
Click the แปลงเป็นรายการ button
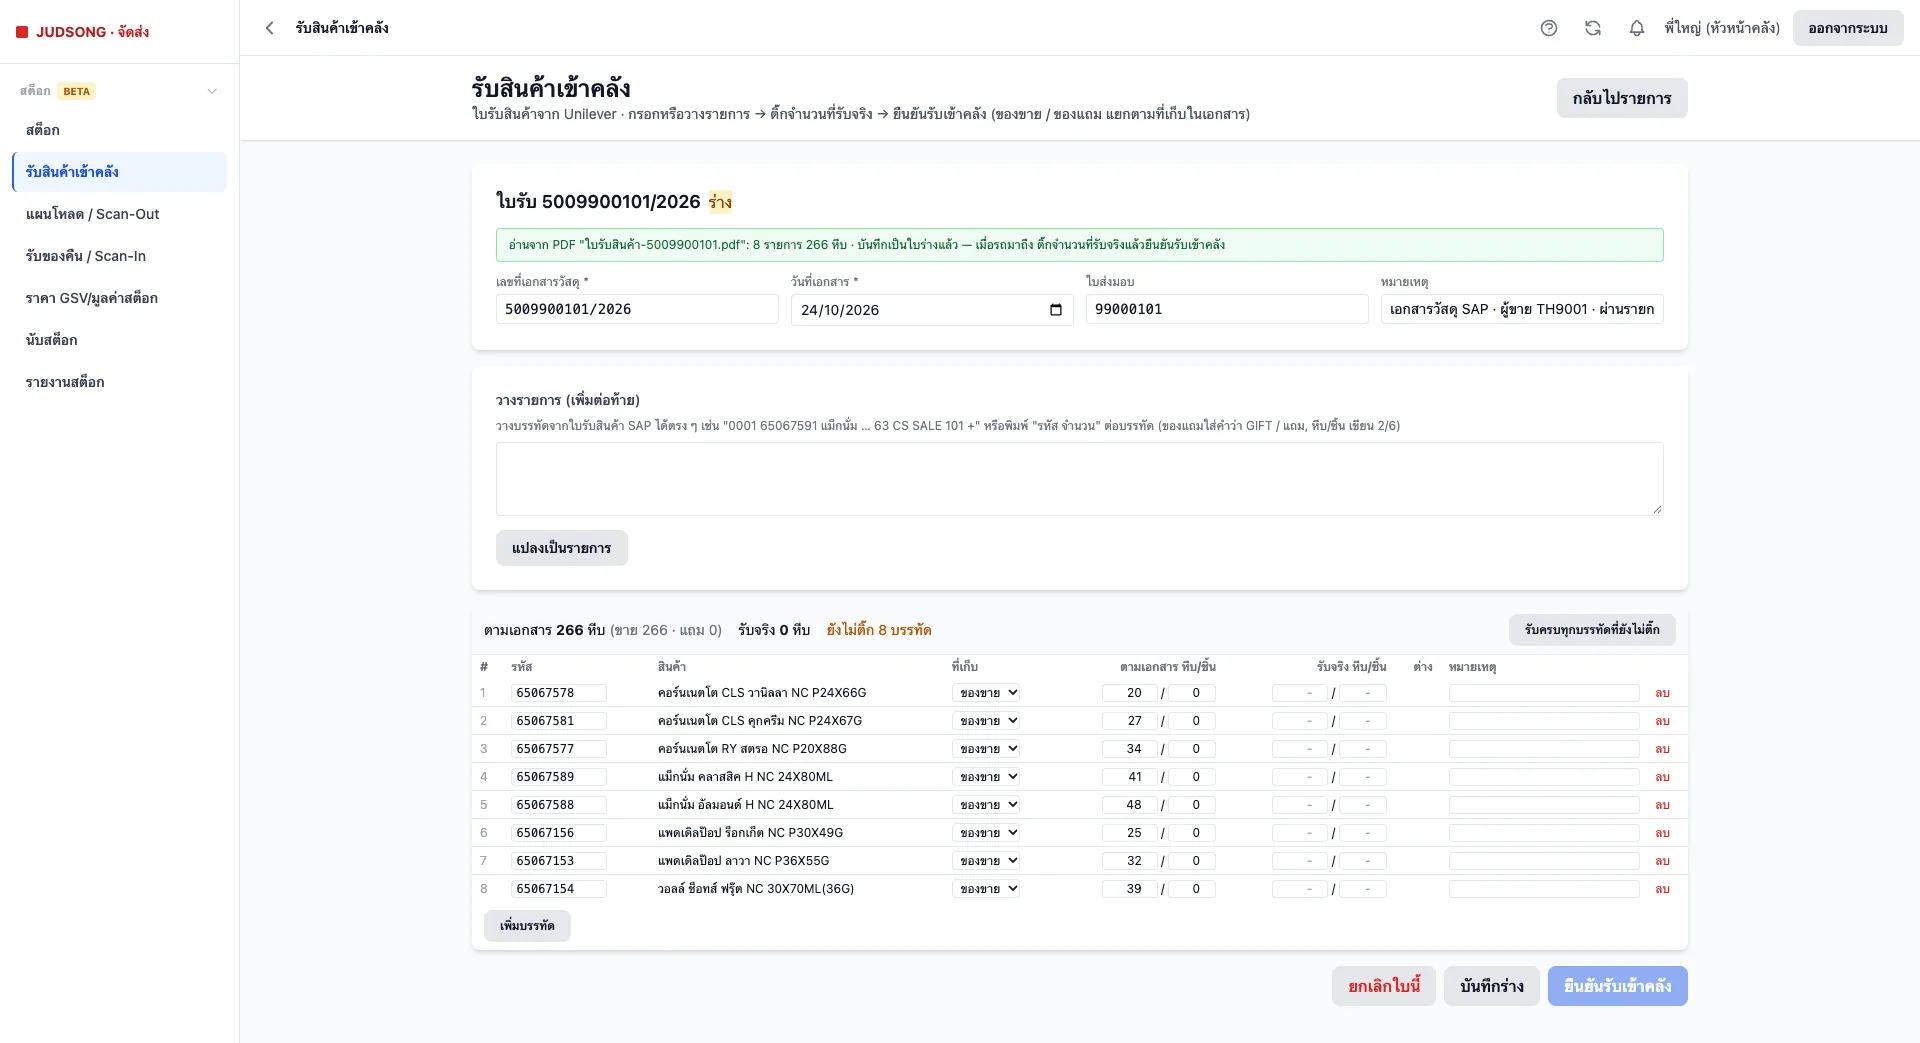click(x=562, y=548)
